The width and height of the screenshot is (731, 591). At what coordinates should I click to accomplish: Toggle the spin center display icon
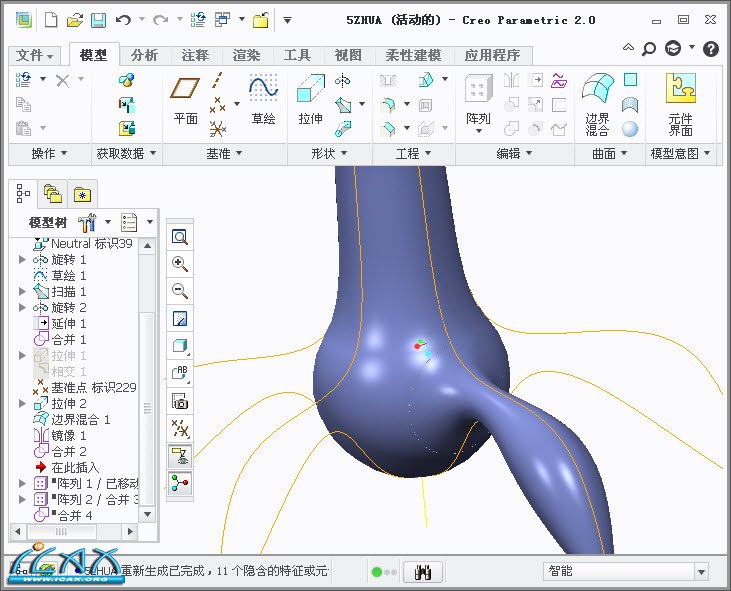(180, 483)
